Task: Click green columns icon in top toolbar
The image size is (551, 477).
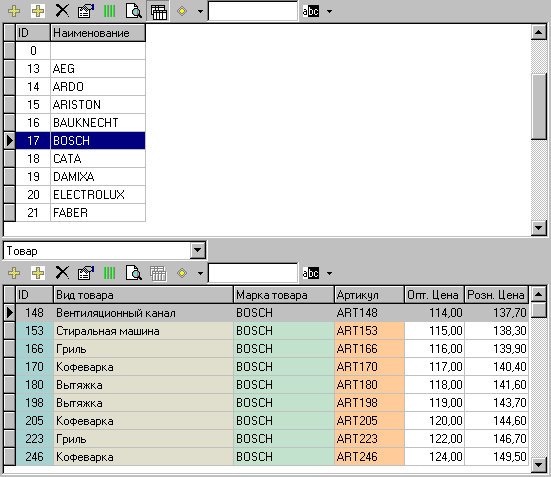Action: (109, 11)
